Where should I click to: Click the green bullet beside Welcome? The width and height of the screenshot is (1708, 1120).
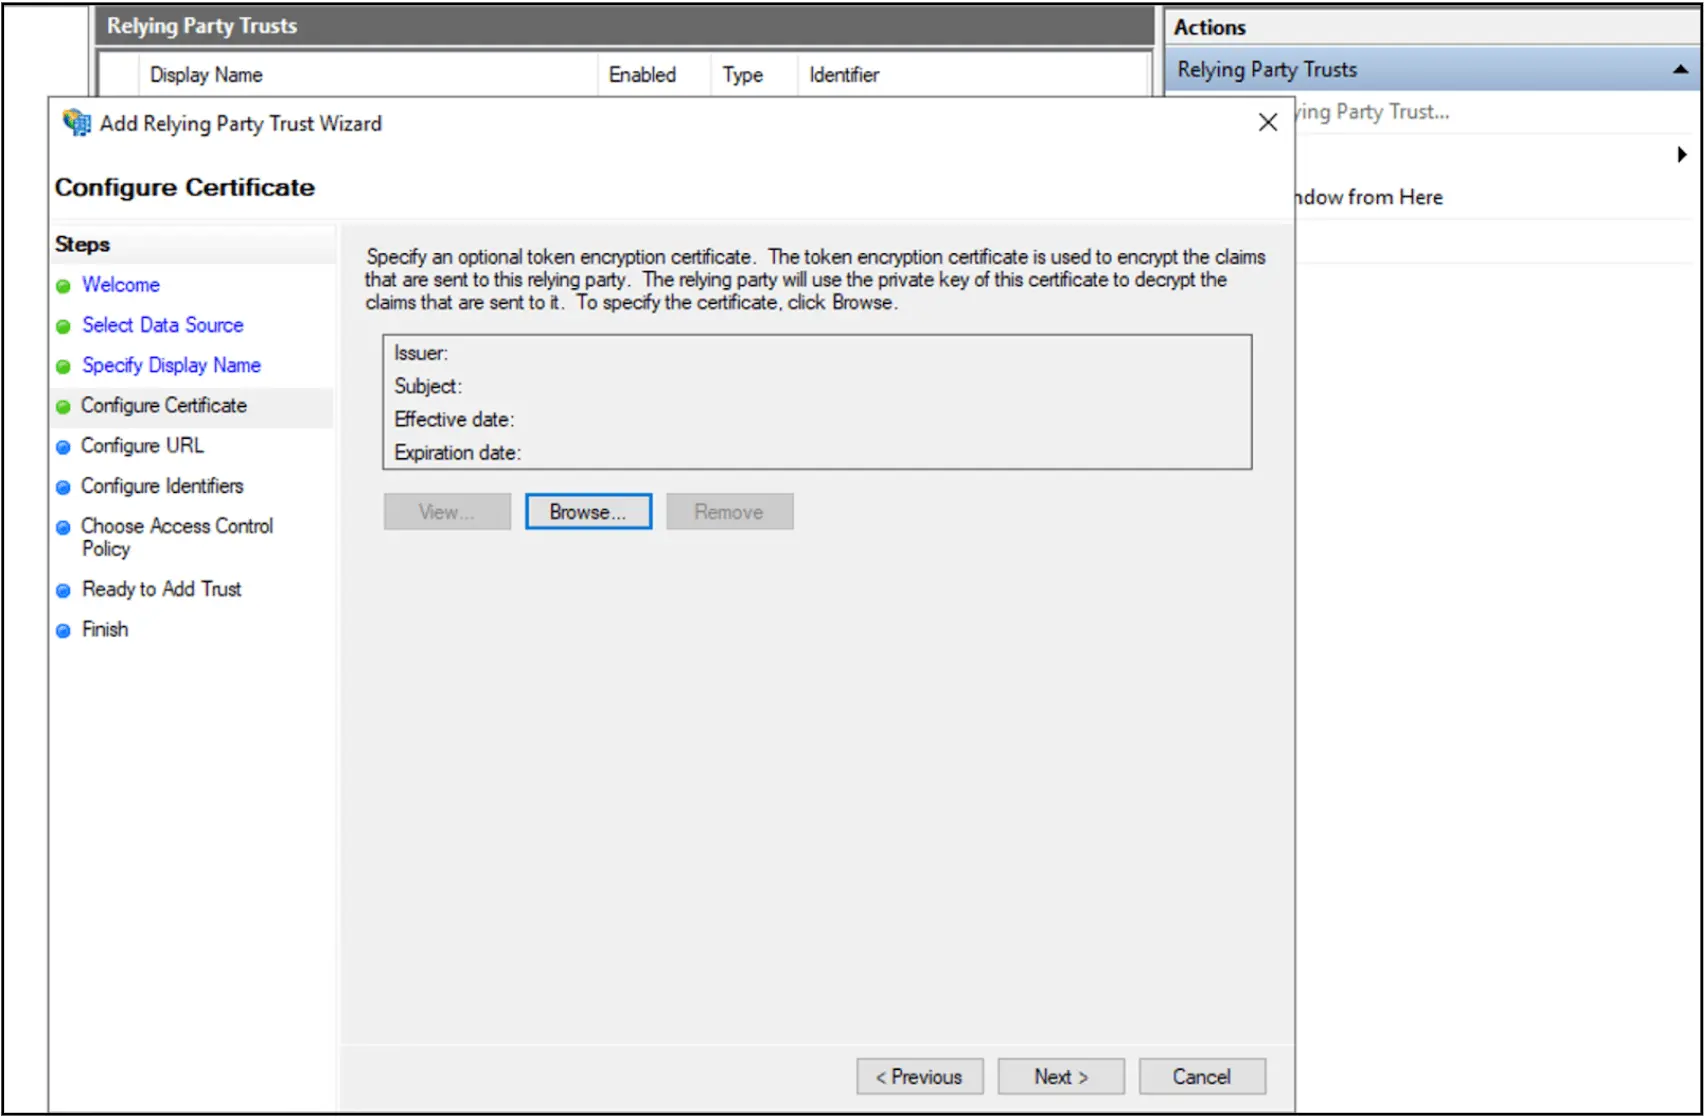point(63,286)
